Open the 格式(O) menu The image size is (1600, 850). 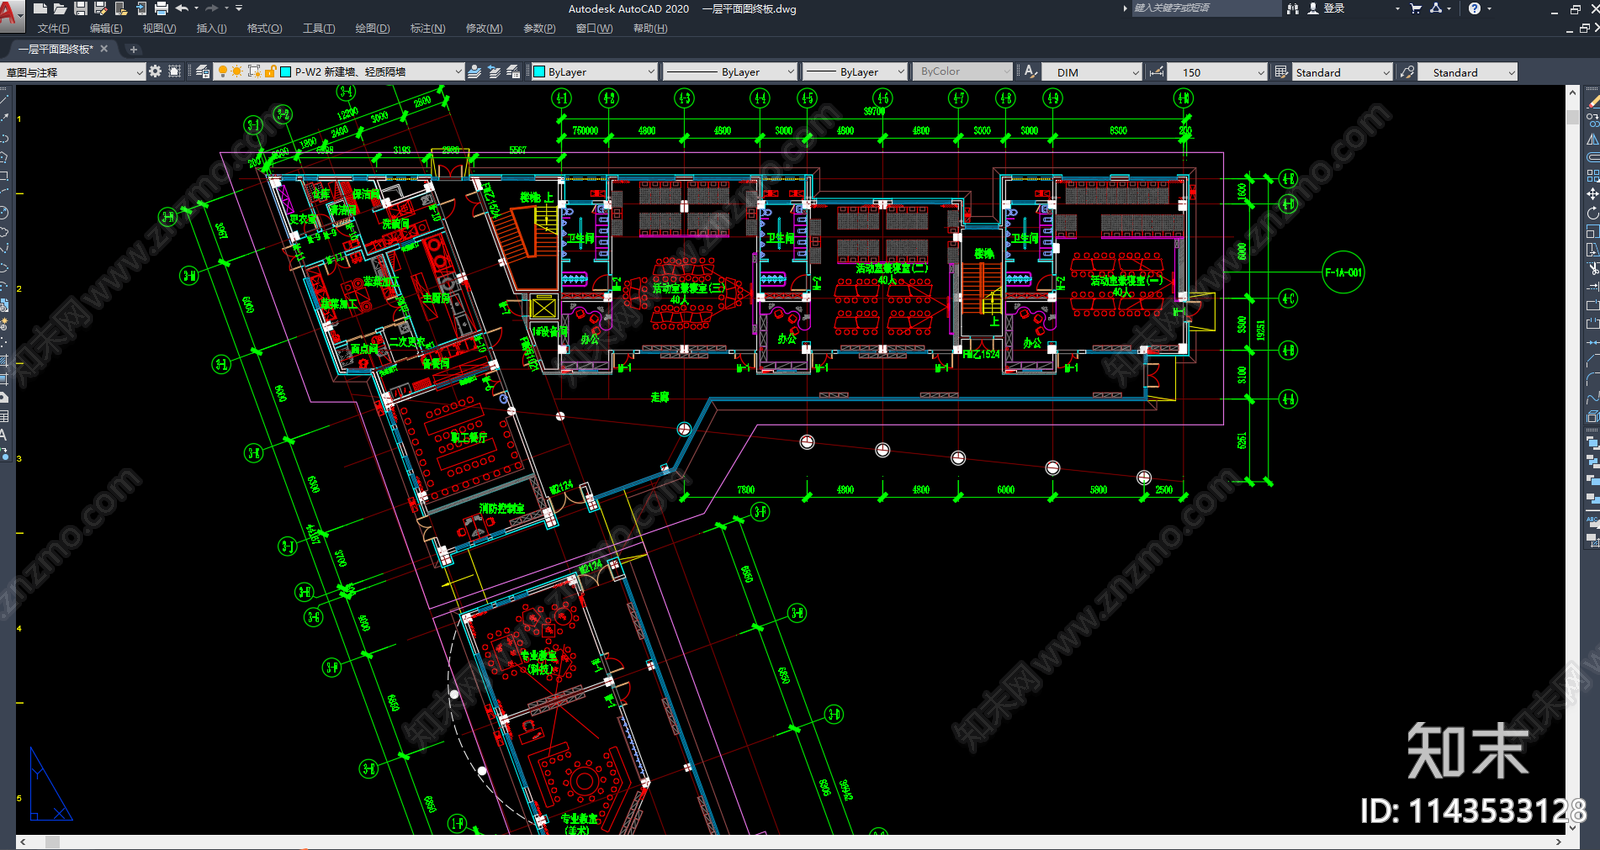[264, 28]
